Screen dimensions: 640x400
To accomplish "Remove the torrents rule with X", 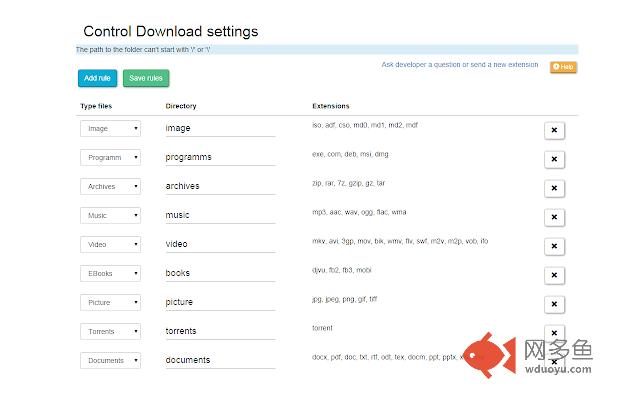I will coord(554,333).
